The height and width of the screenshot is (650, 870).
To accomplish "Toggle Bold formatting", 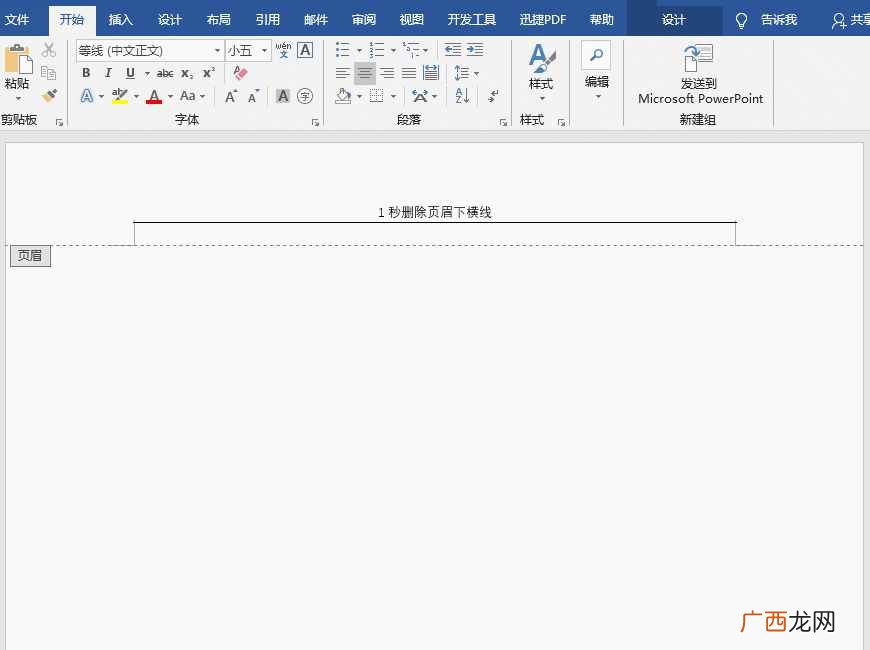I will 86,73.
